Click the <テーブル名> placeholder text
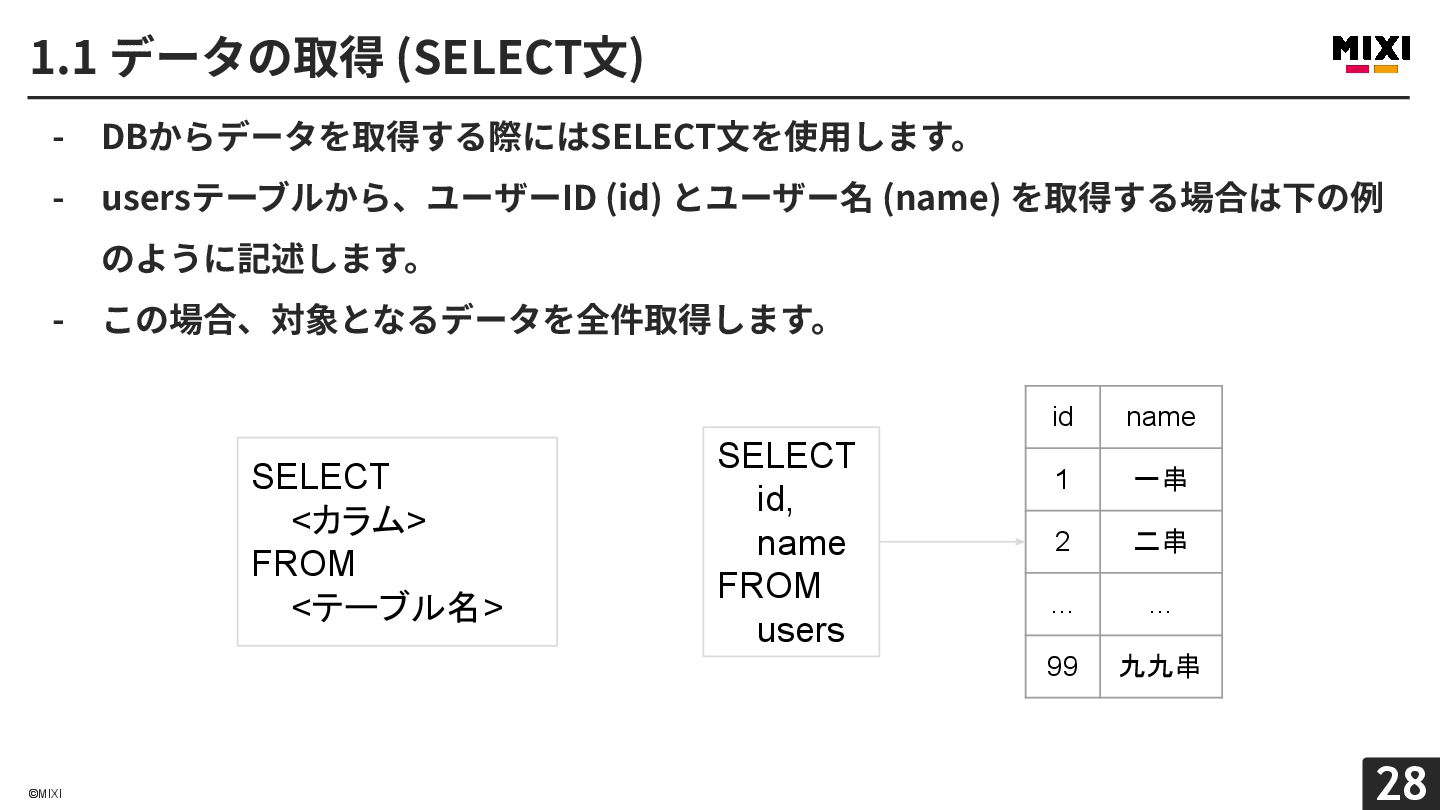1440x810 pixels. pos(397,607)
